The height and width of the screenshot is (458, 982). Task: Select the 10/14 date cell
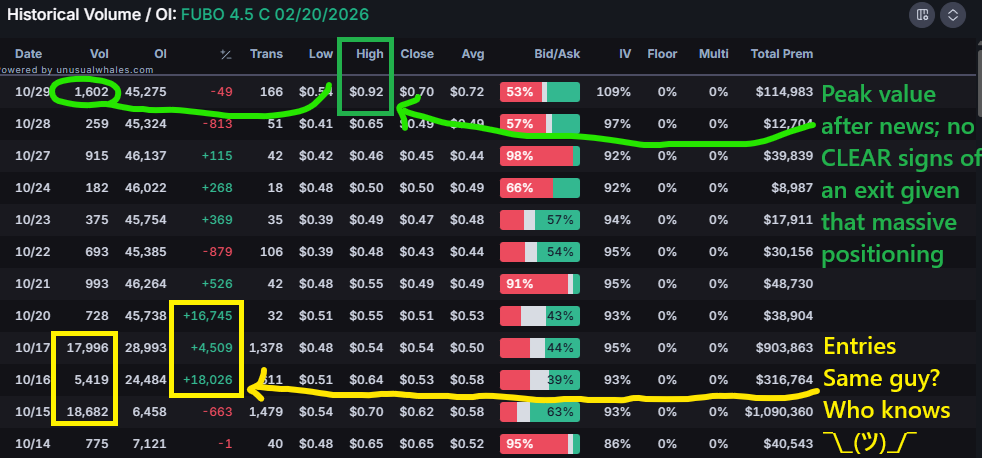pyautogui.click(x=33, y=444)
